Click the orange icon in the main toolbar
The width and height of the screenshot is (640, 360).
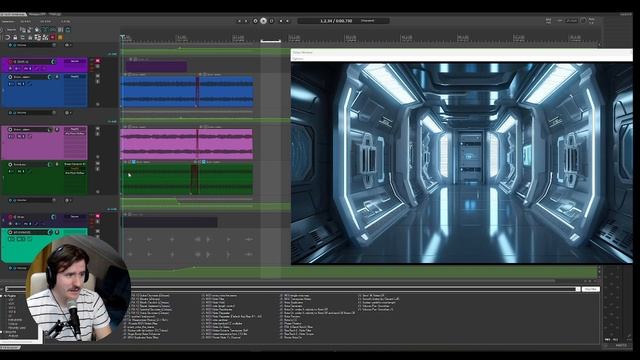tap(60, 37)
